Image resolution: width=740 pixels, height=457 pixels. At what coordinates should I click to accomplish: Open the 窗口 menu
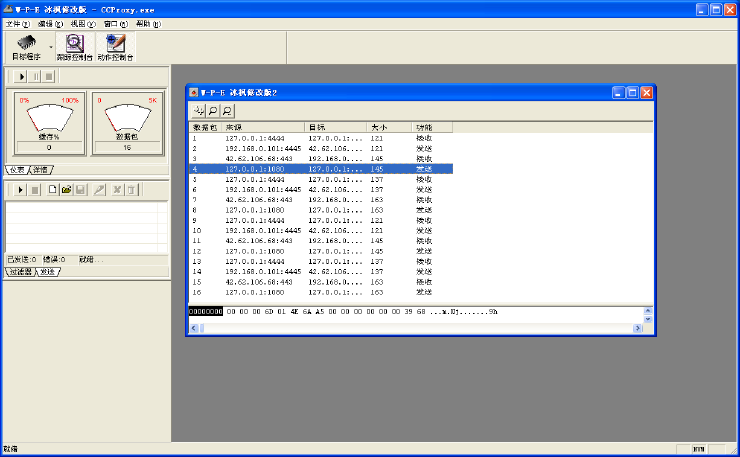click(116, 24)
